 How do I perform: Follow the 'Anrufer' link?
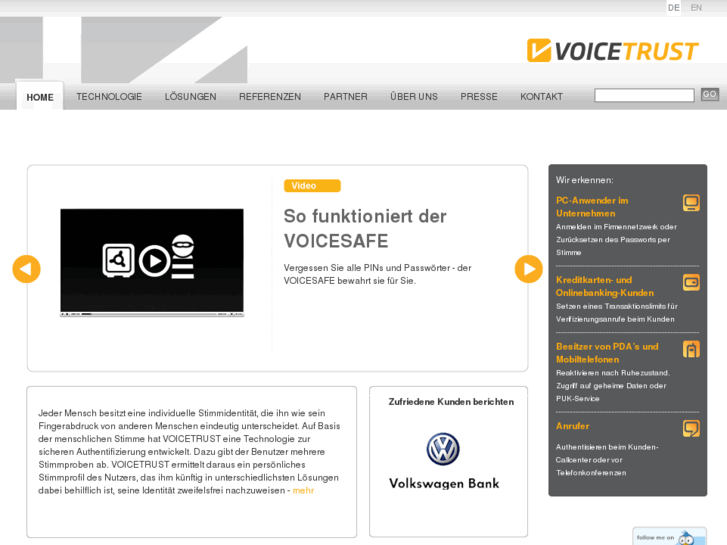tap(573, 426)
